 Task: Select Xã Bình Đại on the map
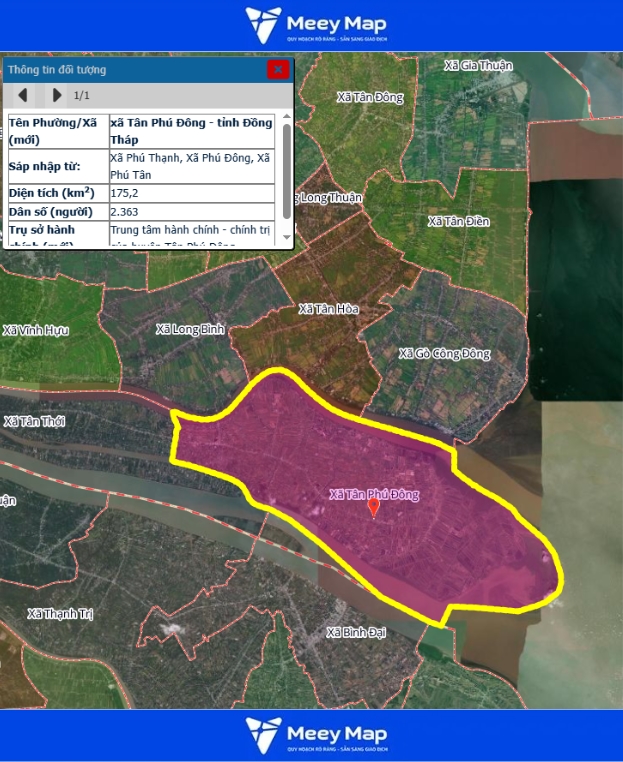(356, 632)
